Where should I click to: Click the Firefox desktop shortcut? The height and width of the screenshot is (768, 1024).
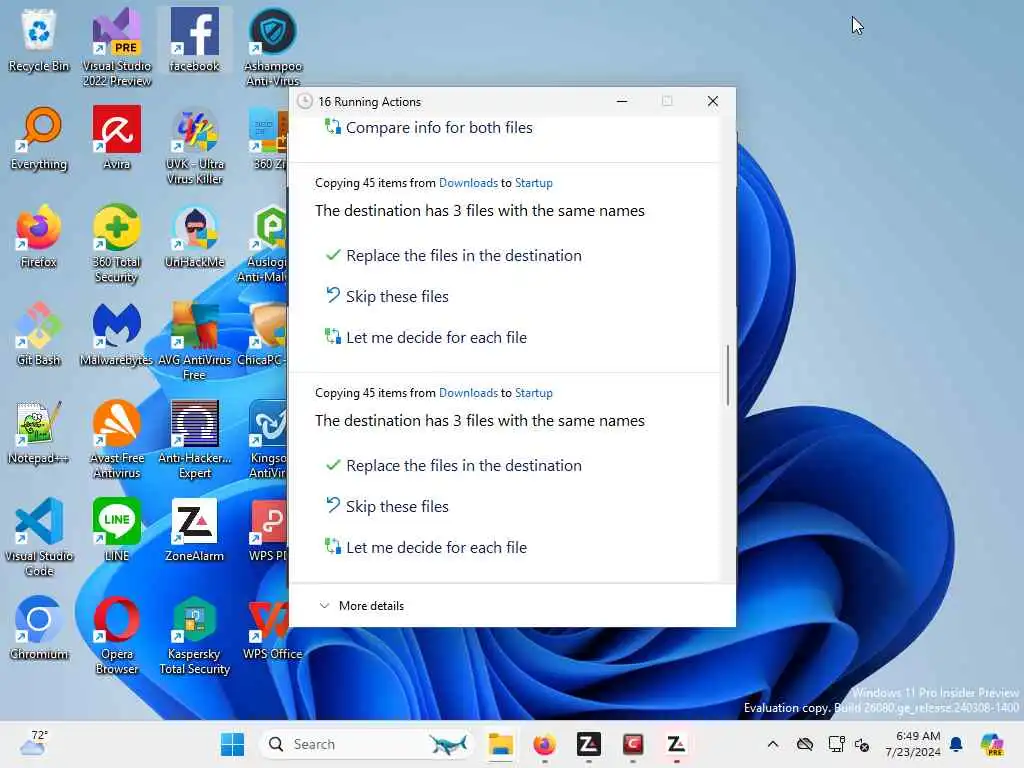[x=39, y=237]
